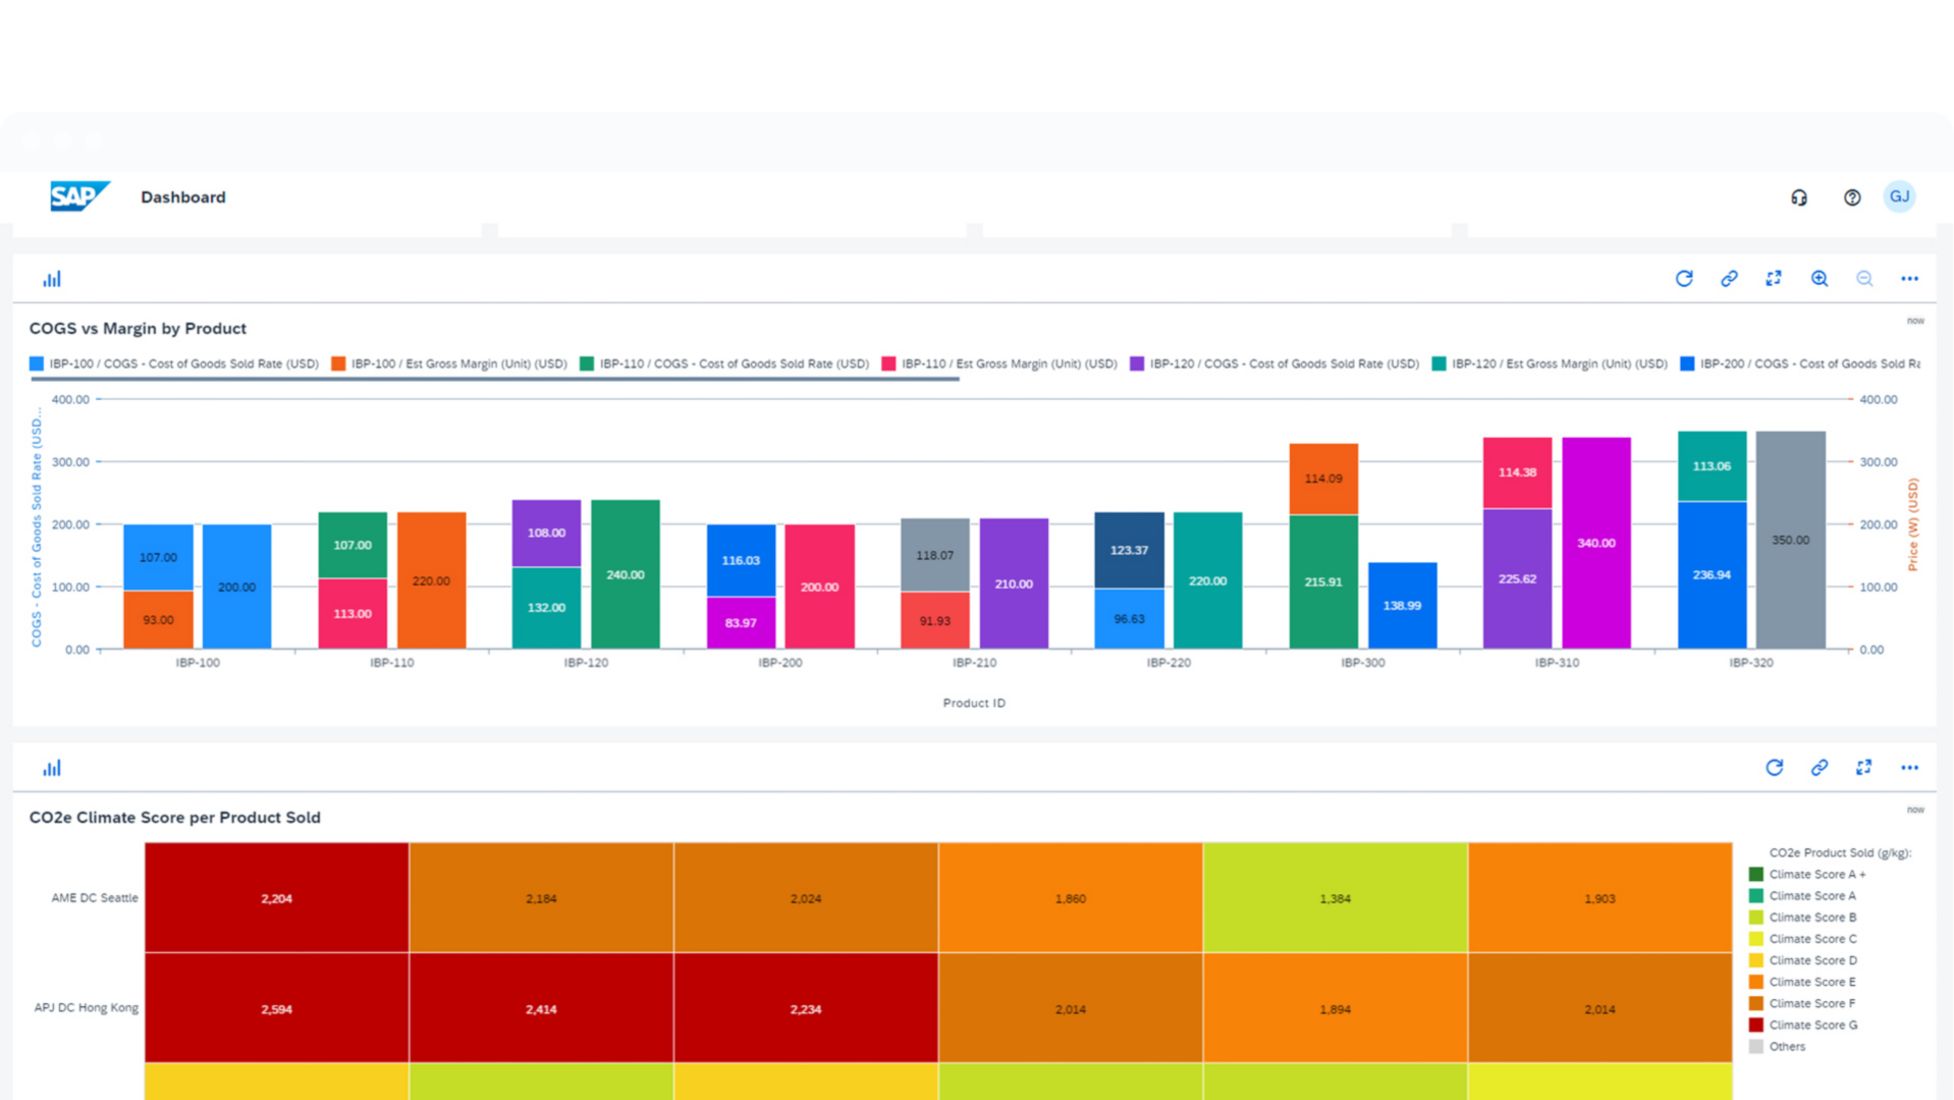Copy link for CO2e Climate Score chart

1819,768
